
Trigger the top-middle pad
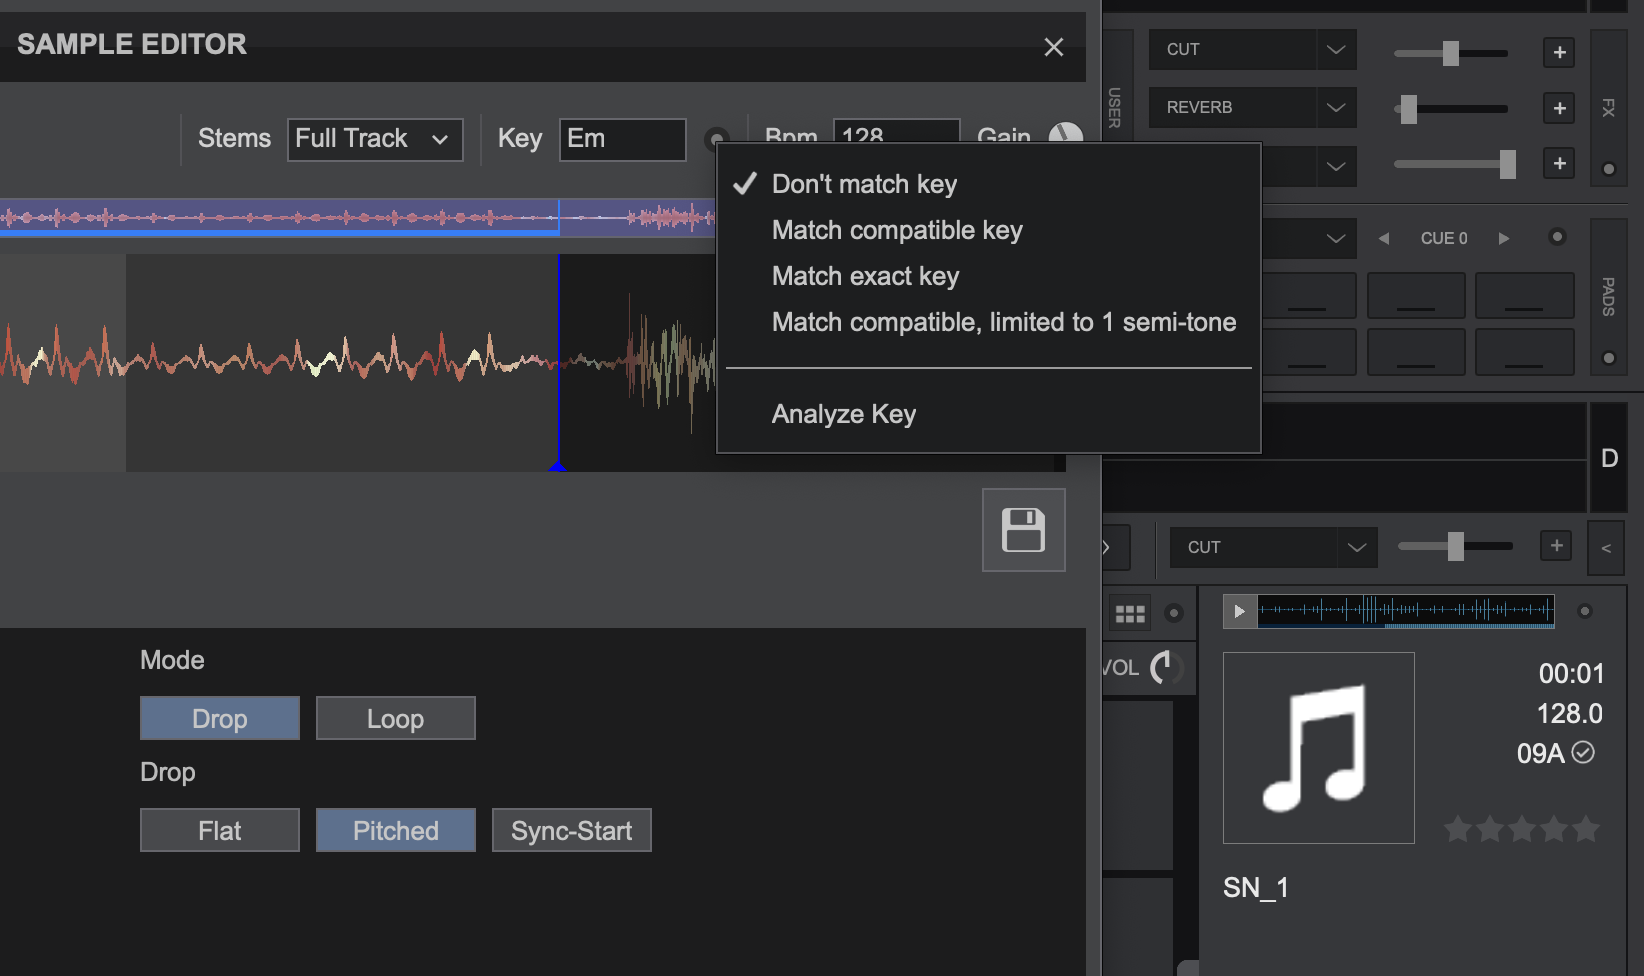1416,295
